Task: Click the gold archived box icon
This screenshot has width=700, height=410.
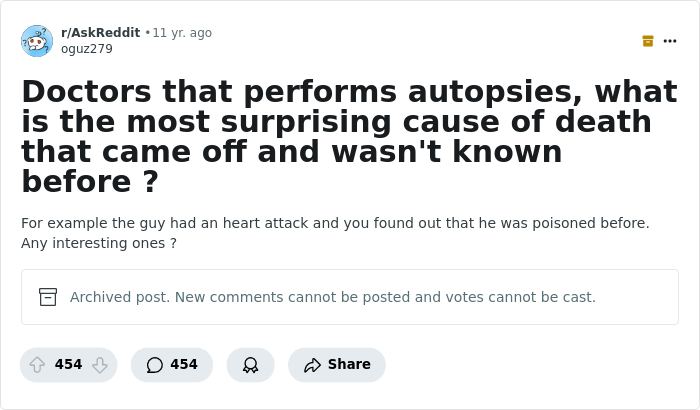Action: click(648, 41)
